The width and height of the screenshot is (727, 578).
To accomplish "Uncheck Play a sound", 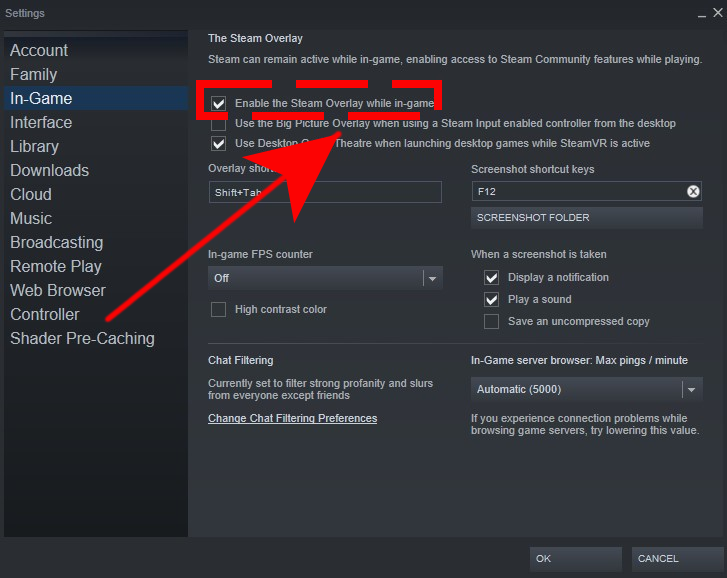I will point(491,299).
